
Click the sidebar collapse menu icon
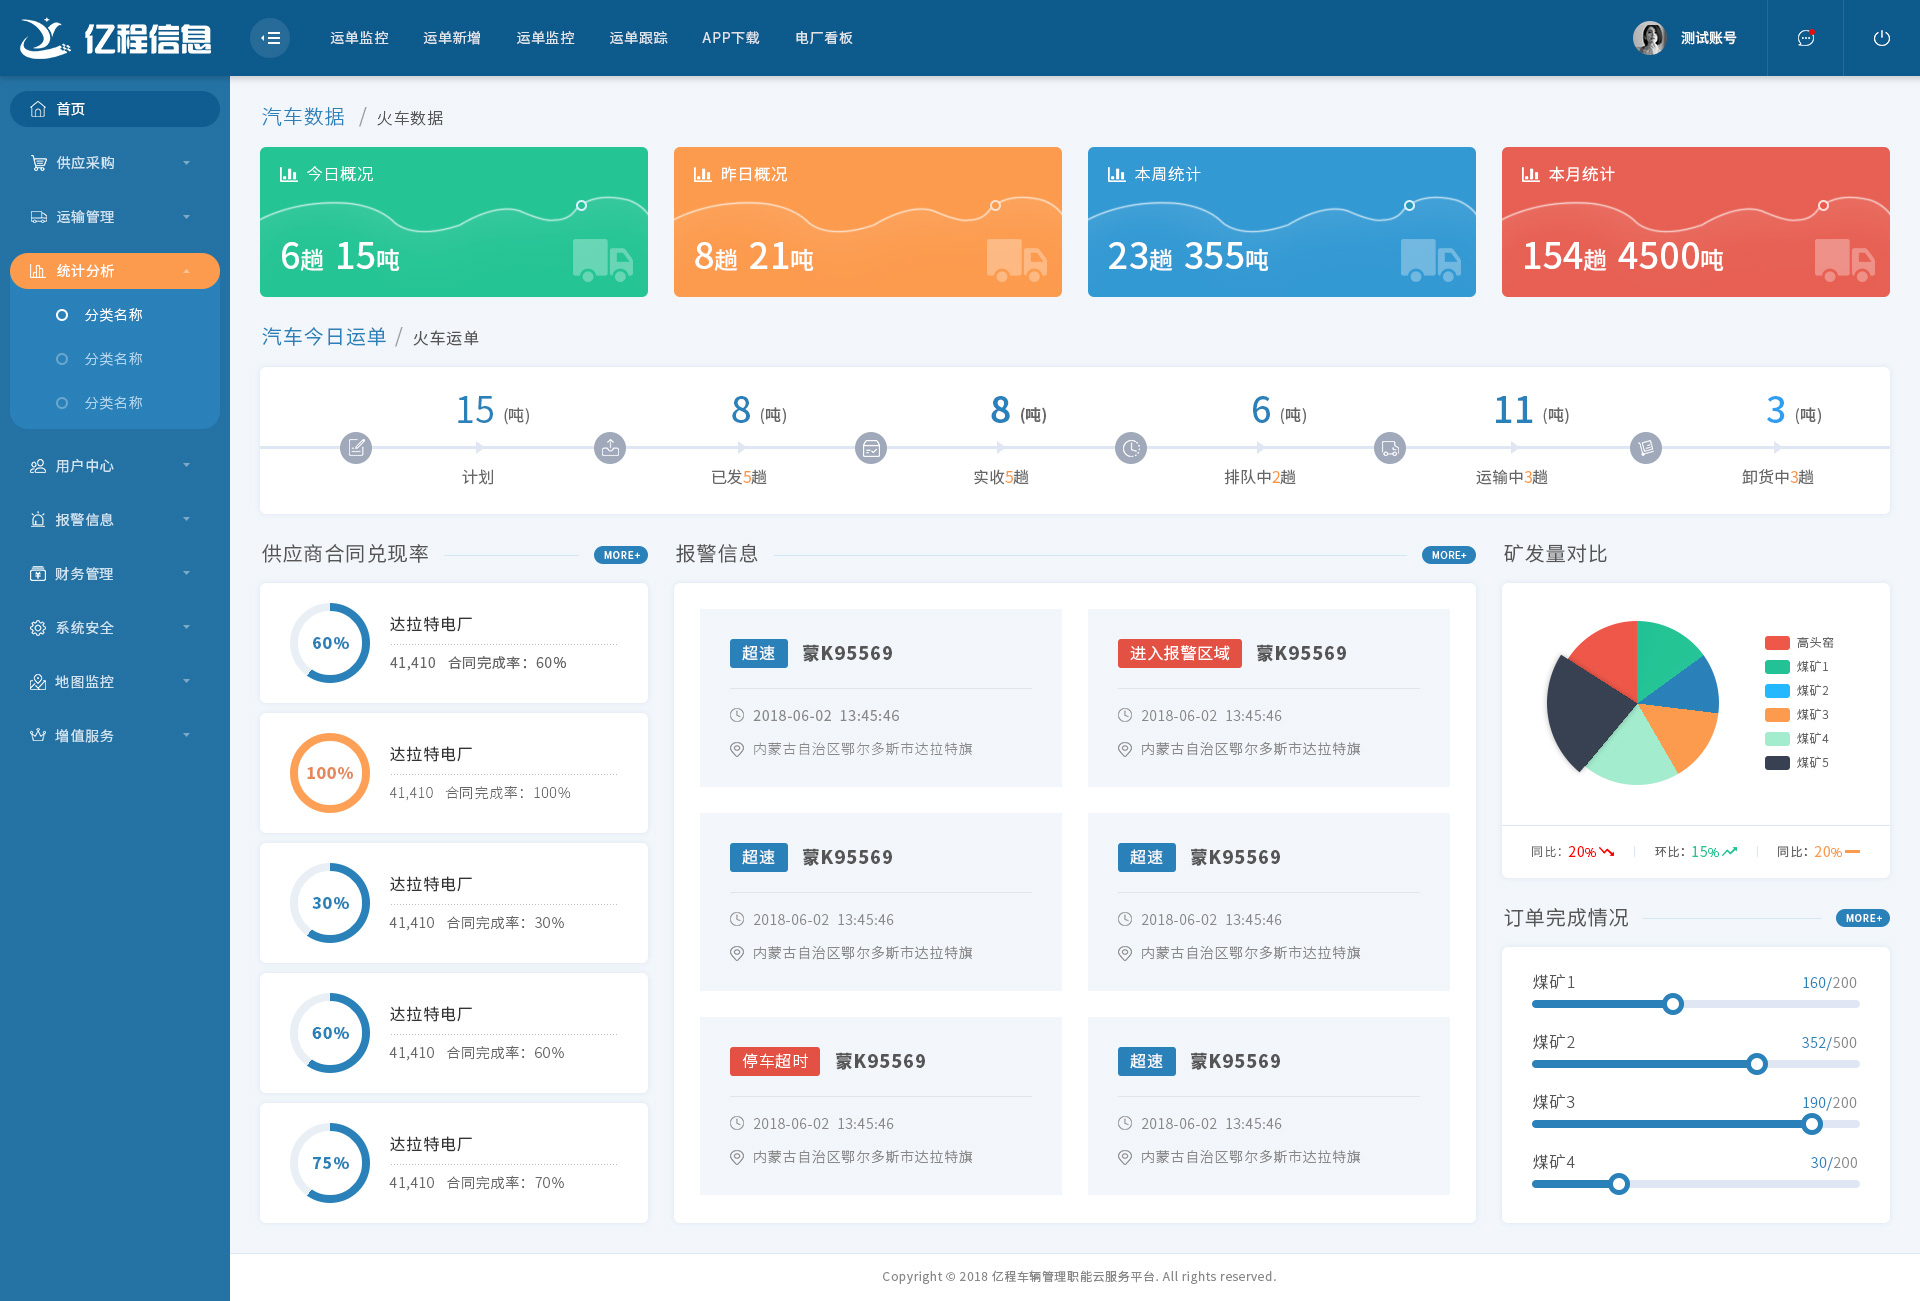pyautogui.click(x=270, y=38)
